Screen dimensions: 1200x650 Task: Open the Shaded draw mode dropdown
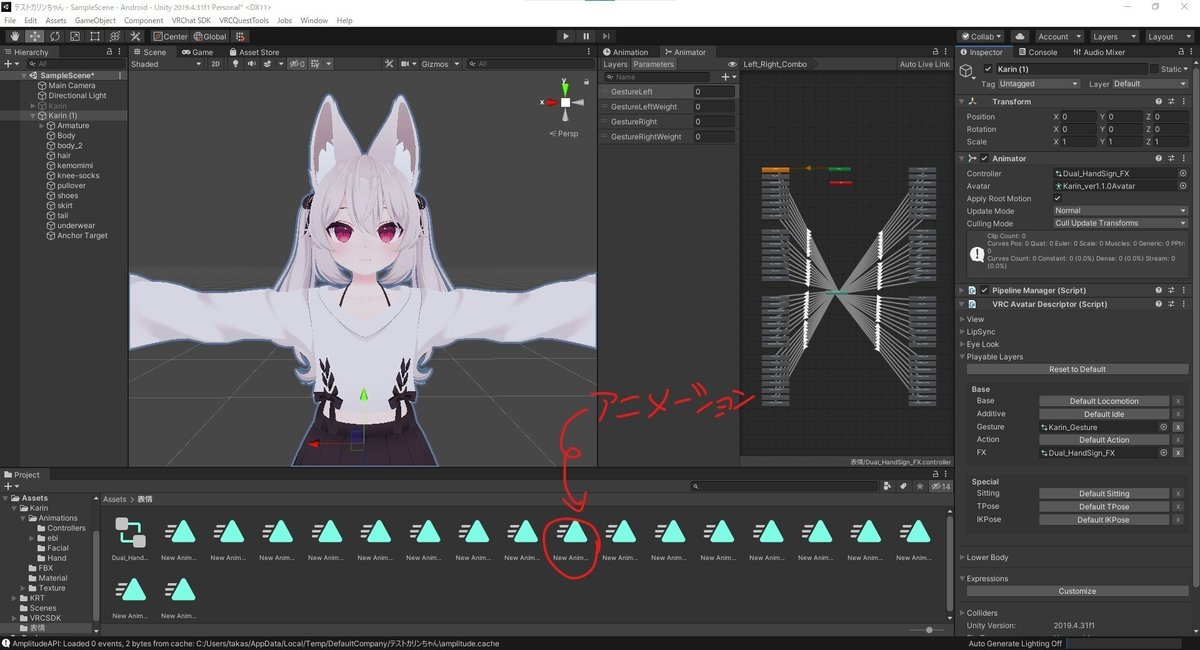(166, 64)
